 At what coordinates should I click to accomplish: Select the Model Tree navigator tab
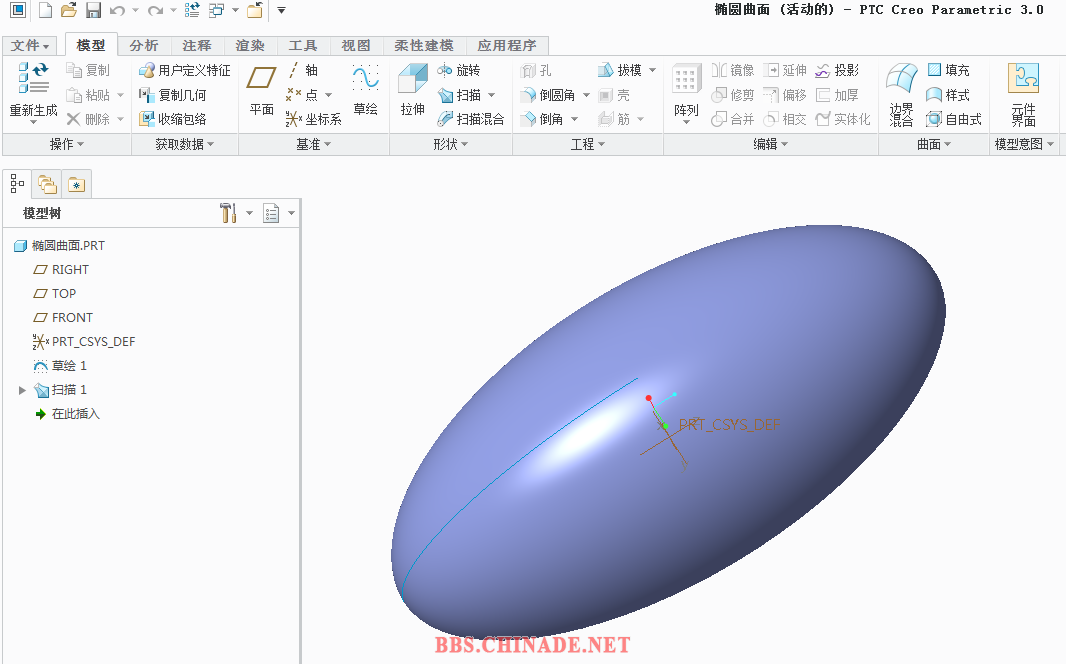(17, 184)
